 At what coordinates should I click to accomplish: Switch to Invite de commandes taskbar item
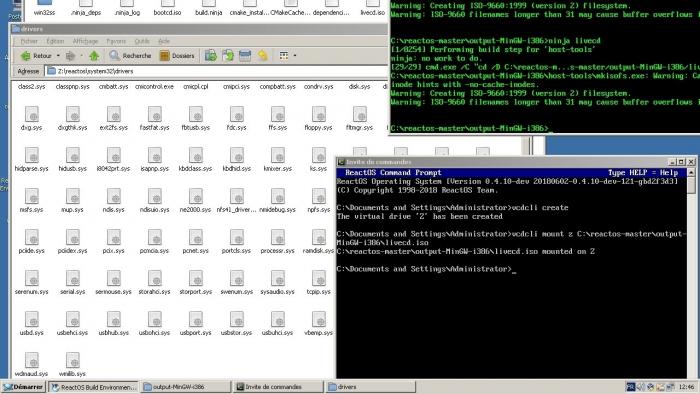tap(278, 387)
